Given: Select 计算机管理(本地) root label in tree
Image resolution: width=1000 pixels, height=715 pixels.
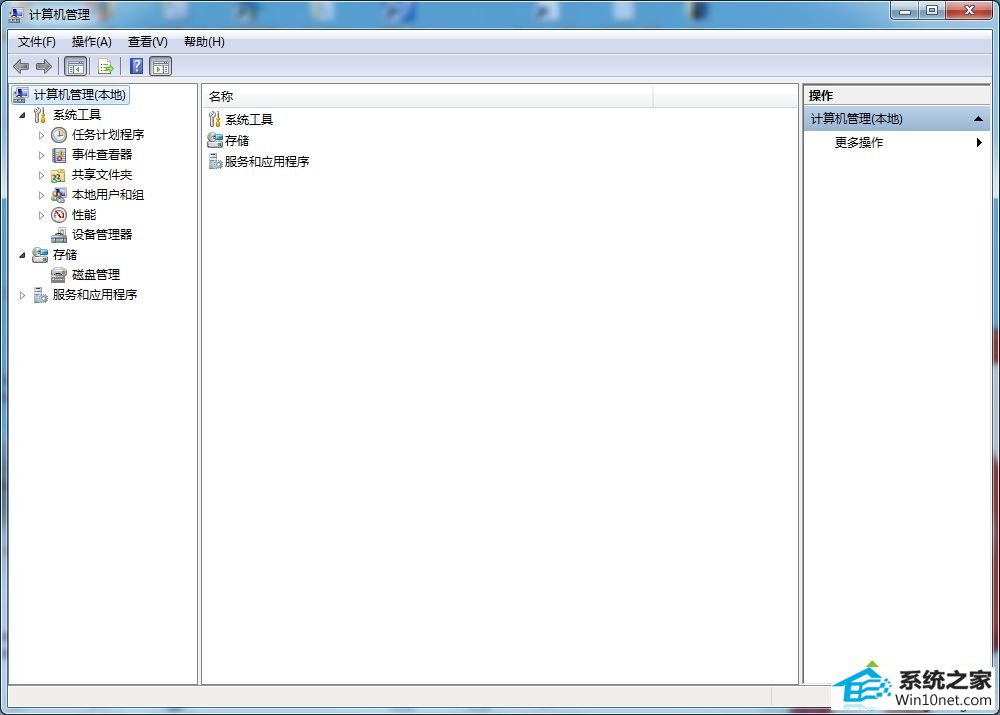Looking at the screenshot, I should click(80, 94).
